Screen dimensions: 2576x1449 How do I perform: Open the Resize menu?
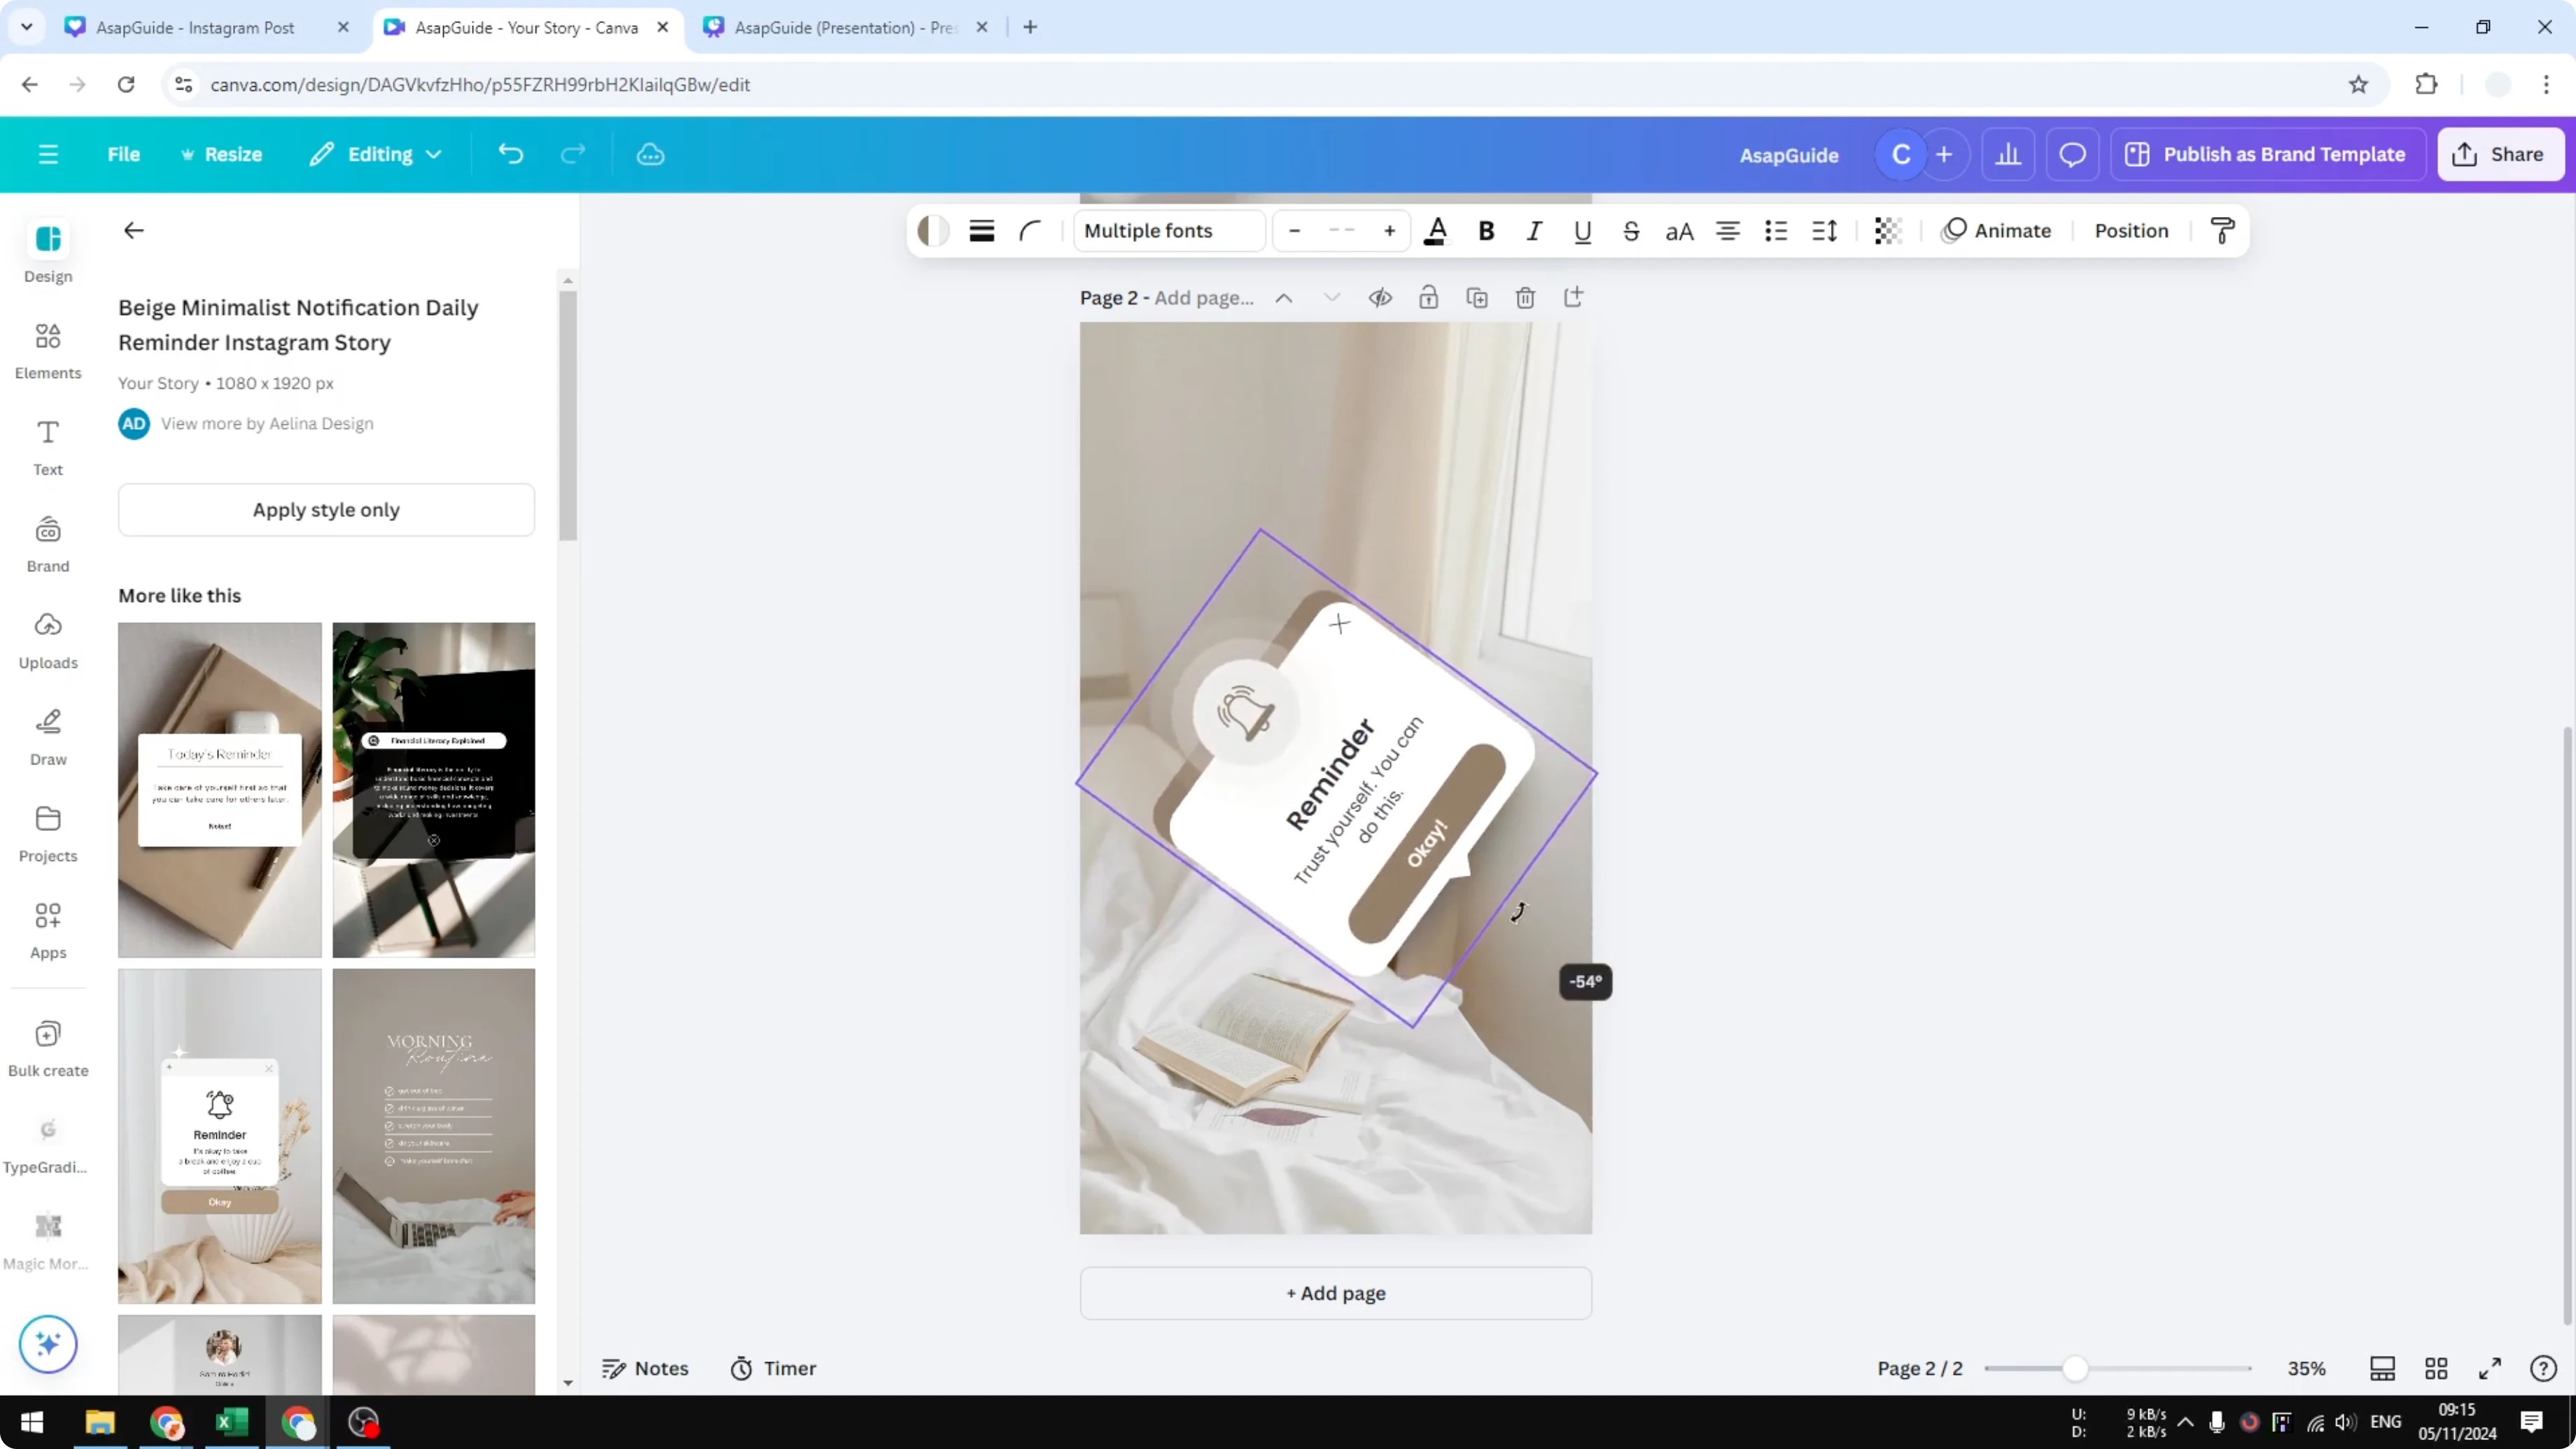(x=221, y=154)
